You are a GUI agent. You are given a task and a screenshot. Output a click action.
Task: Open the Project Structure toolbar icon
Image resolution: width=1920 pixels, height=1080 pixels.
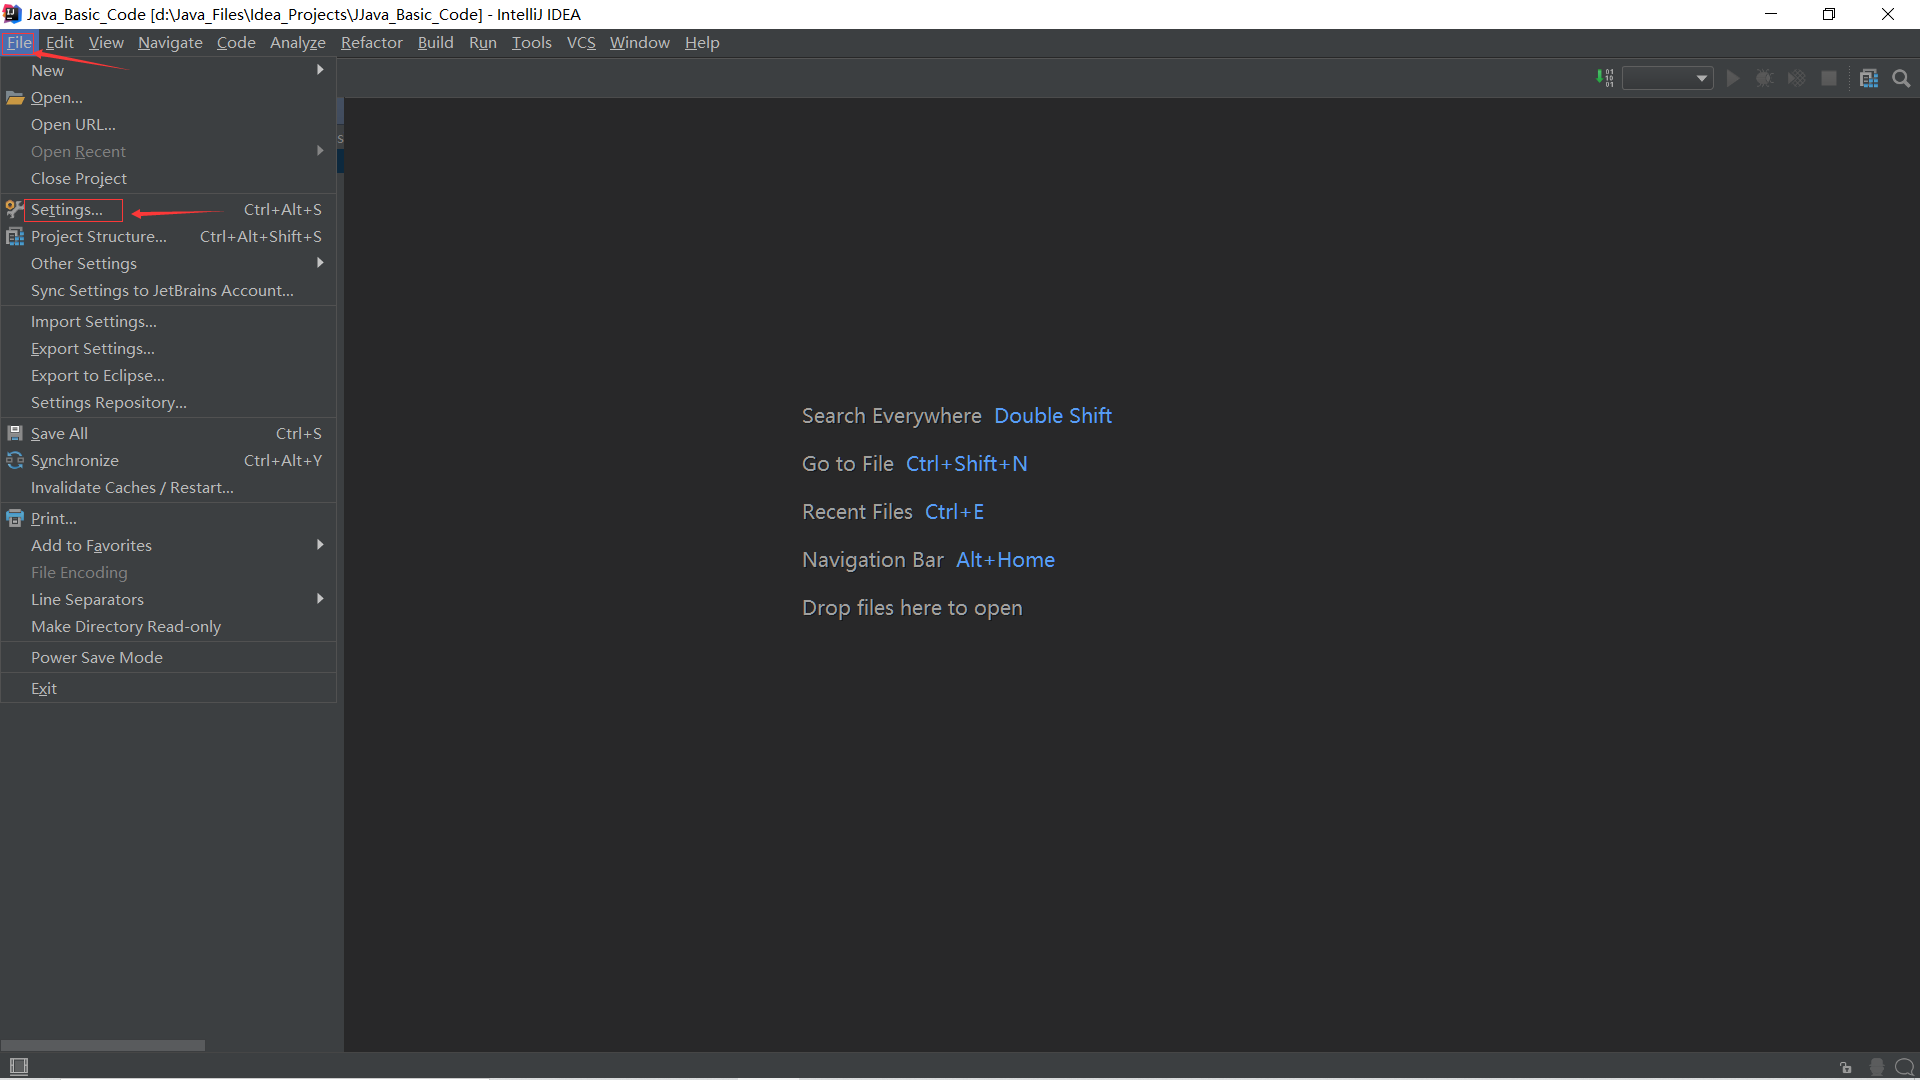click(x=1868, y=78)
